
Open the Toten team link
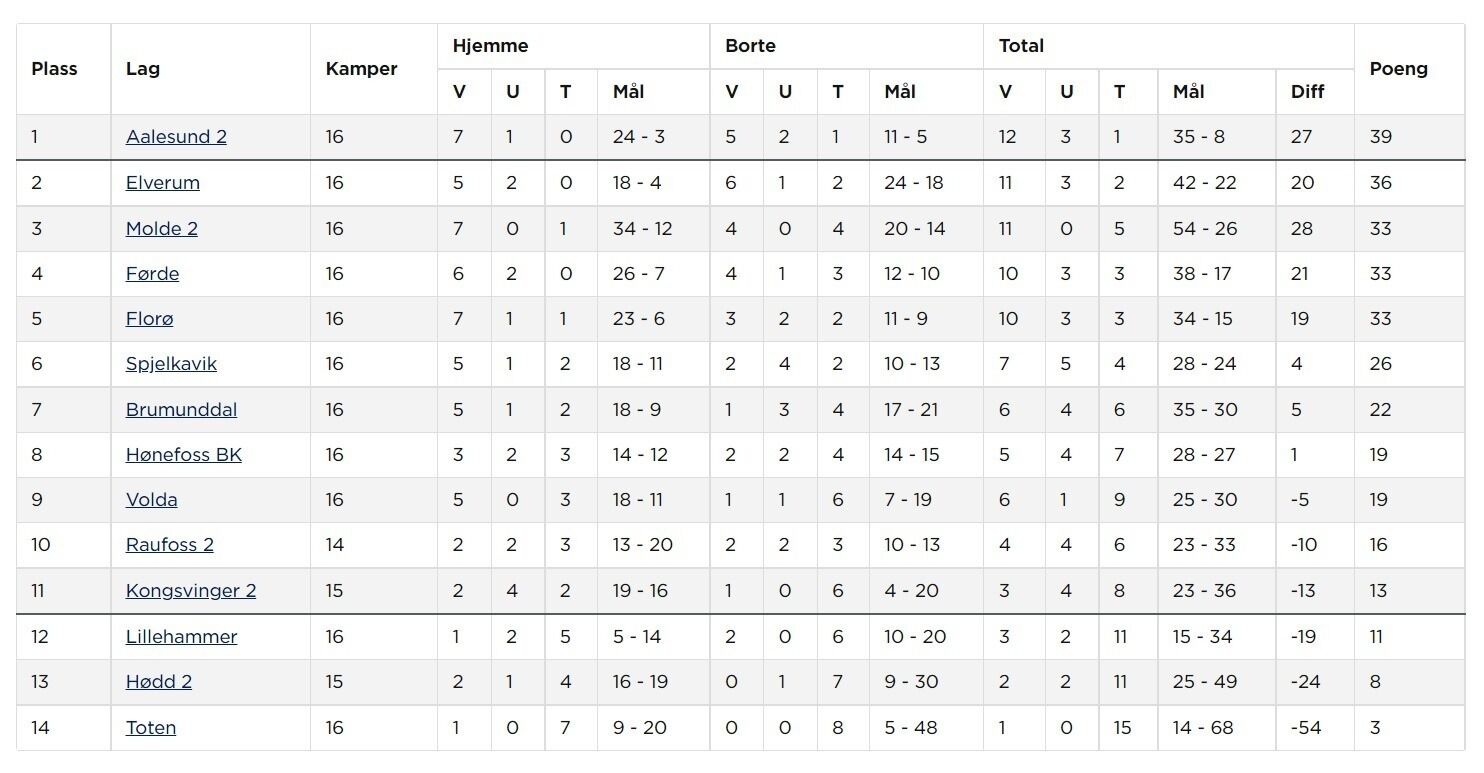pos(151,728)
